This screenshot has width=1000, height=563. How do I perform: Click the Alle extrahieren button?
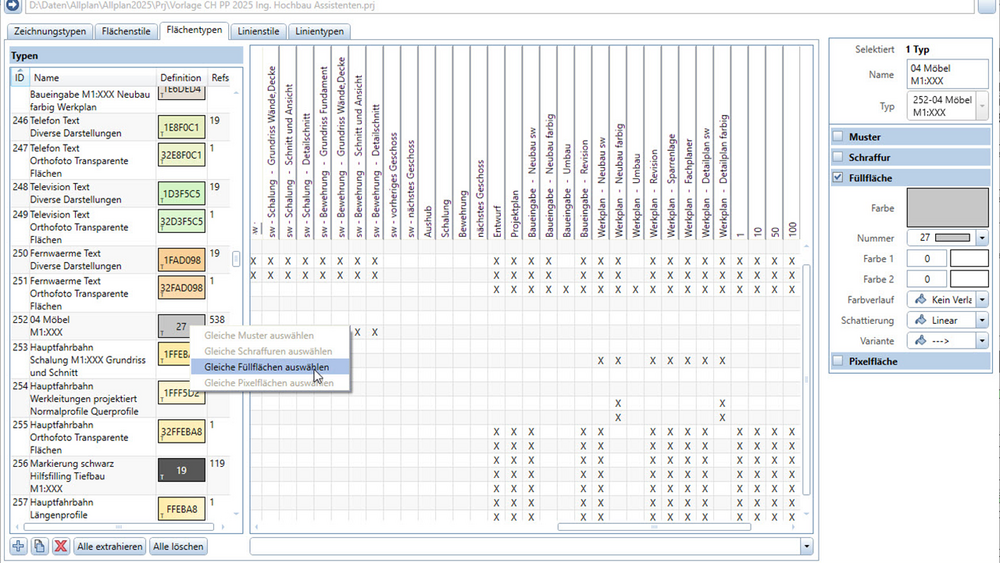point(110,546)
